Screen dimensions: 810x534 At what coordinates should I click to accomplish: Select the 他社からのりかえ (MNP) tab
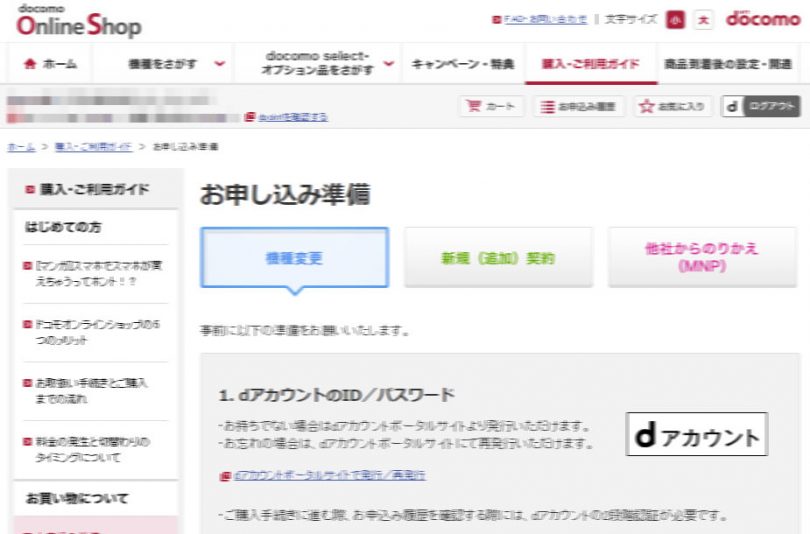coord(702,257)
